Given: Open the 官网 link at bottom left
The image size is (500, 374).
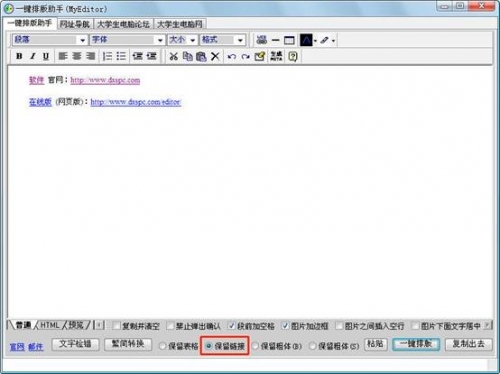Looking at the screenshot, I should [x=17, y=347].
